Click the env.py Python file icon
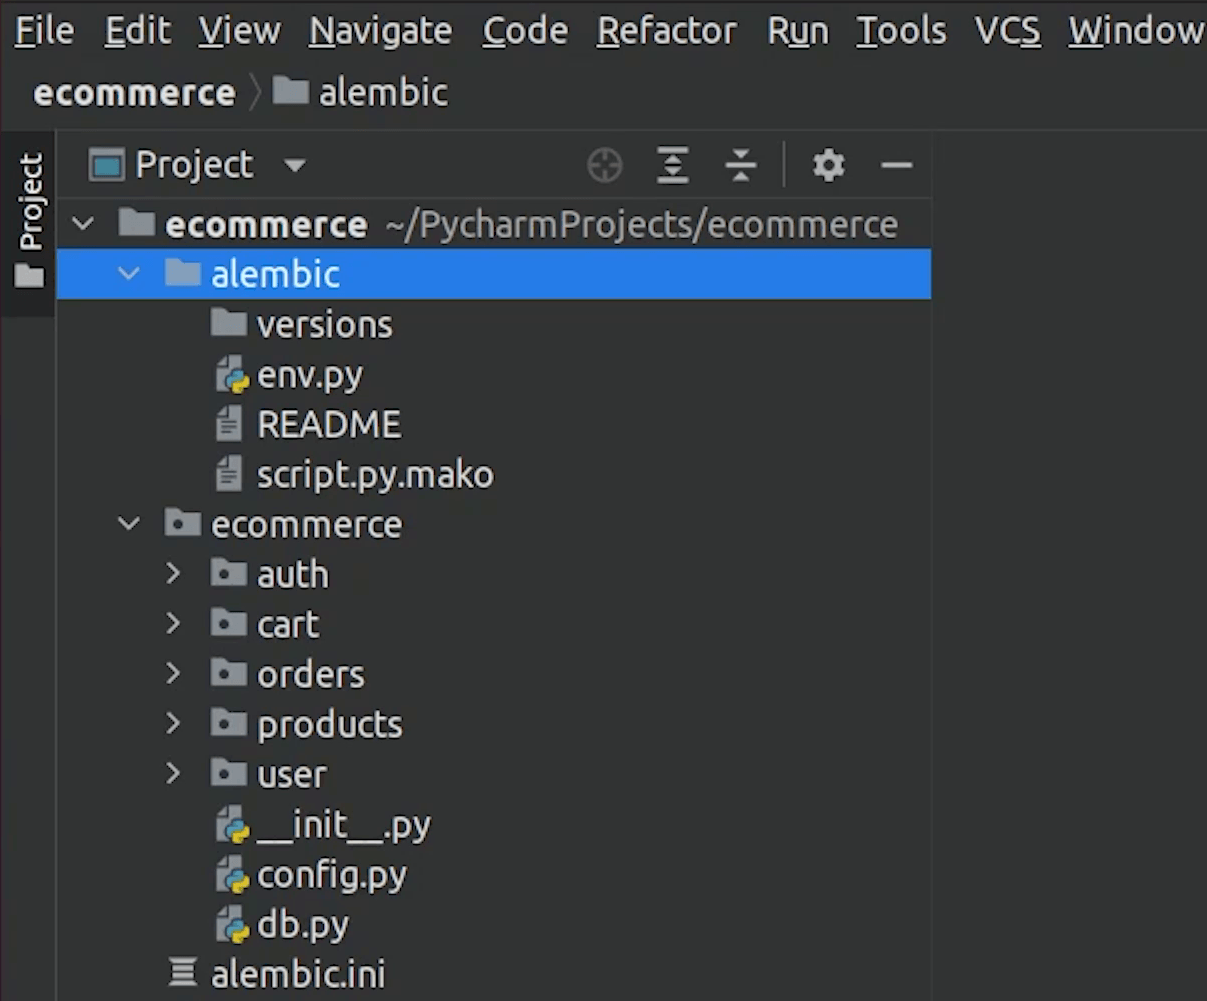This screenshot has width=1207, height=1001. coord(231,375)
